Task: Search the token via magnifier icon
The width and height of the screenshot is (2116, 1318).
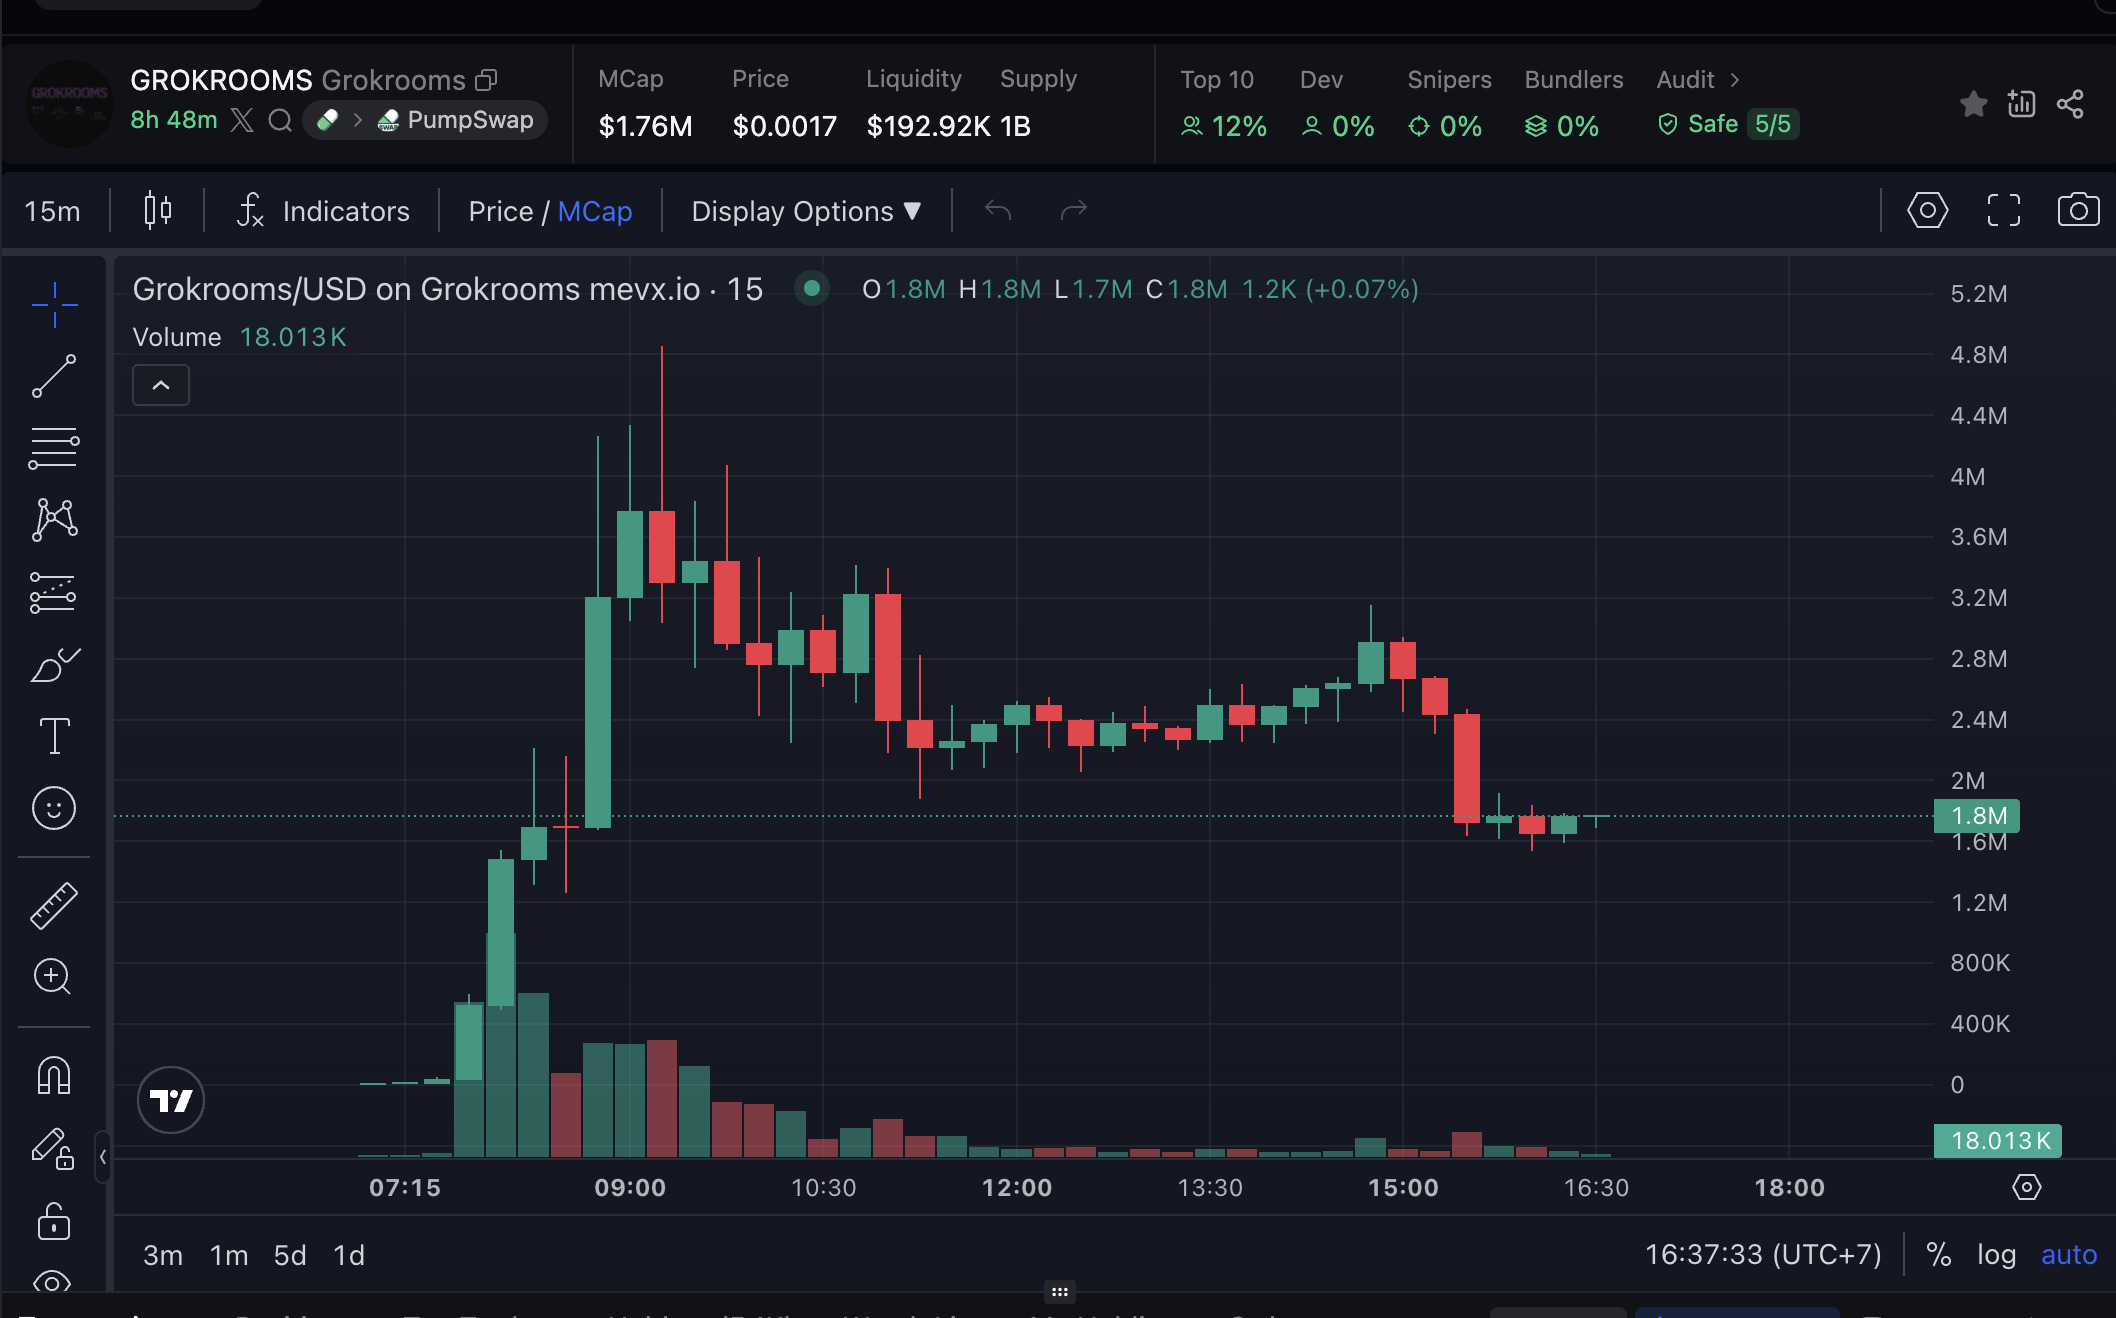Action: pyautogui.click(x=280, y=121)
